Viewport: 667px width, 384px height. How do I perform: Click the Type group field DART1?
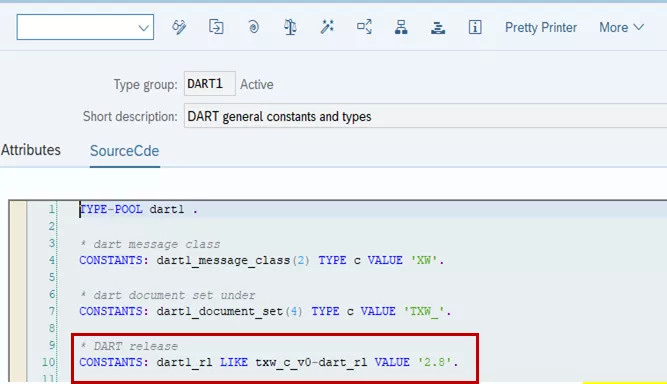[x=209, y=84]
